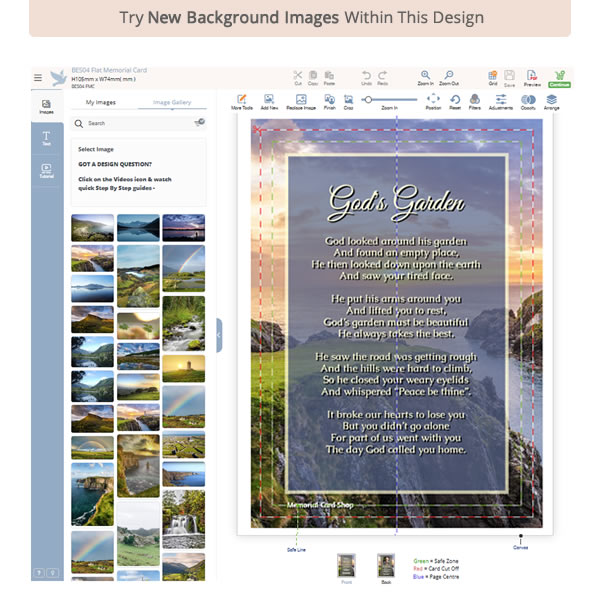Toggle the Grid overlay
This screenshot has height=600, width=600.
(x=492, y=77)
